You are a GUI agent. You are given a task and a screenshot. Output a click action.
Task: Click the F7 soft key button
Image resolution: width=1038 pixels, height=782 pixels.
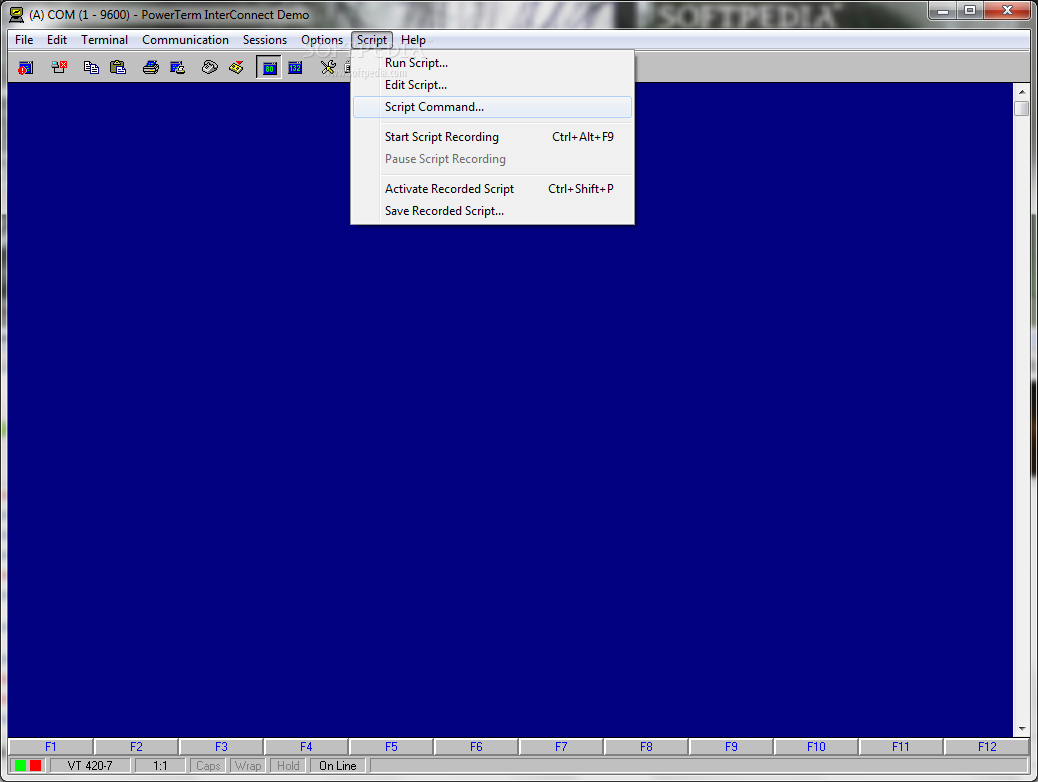[x=561, y=746]
